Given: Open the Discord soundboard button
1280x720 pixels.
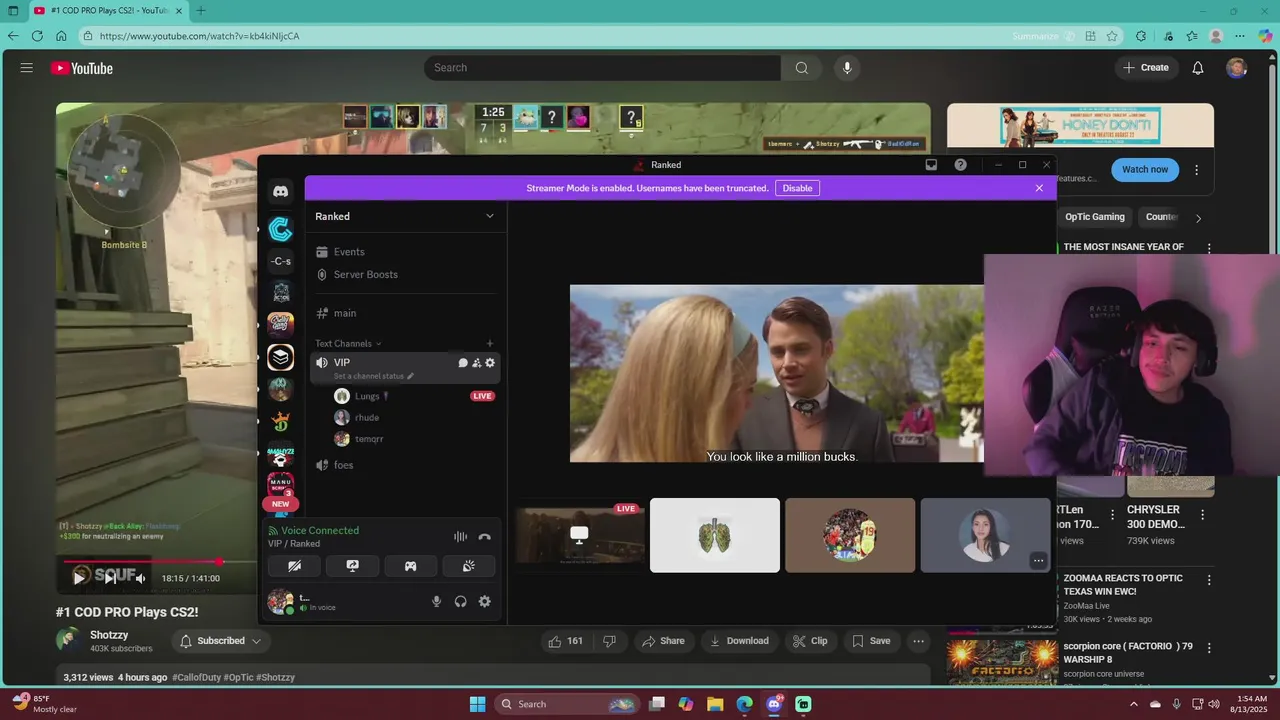Looking at the screenshot, I should click(x=468, y=566).
